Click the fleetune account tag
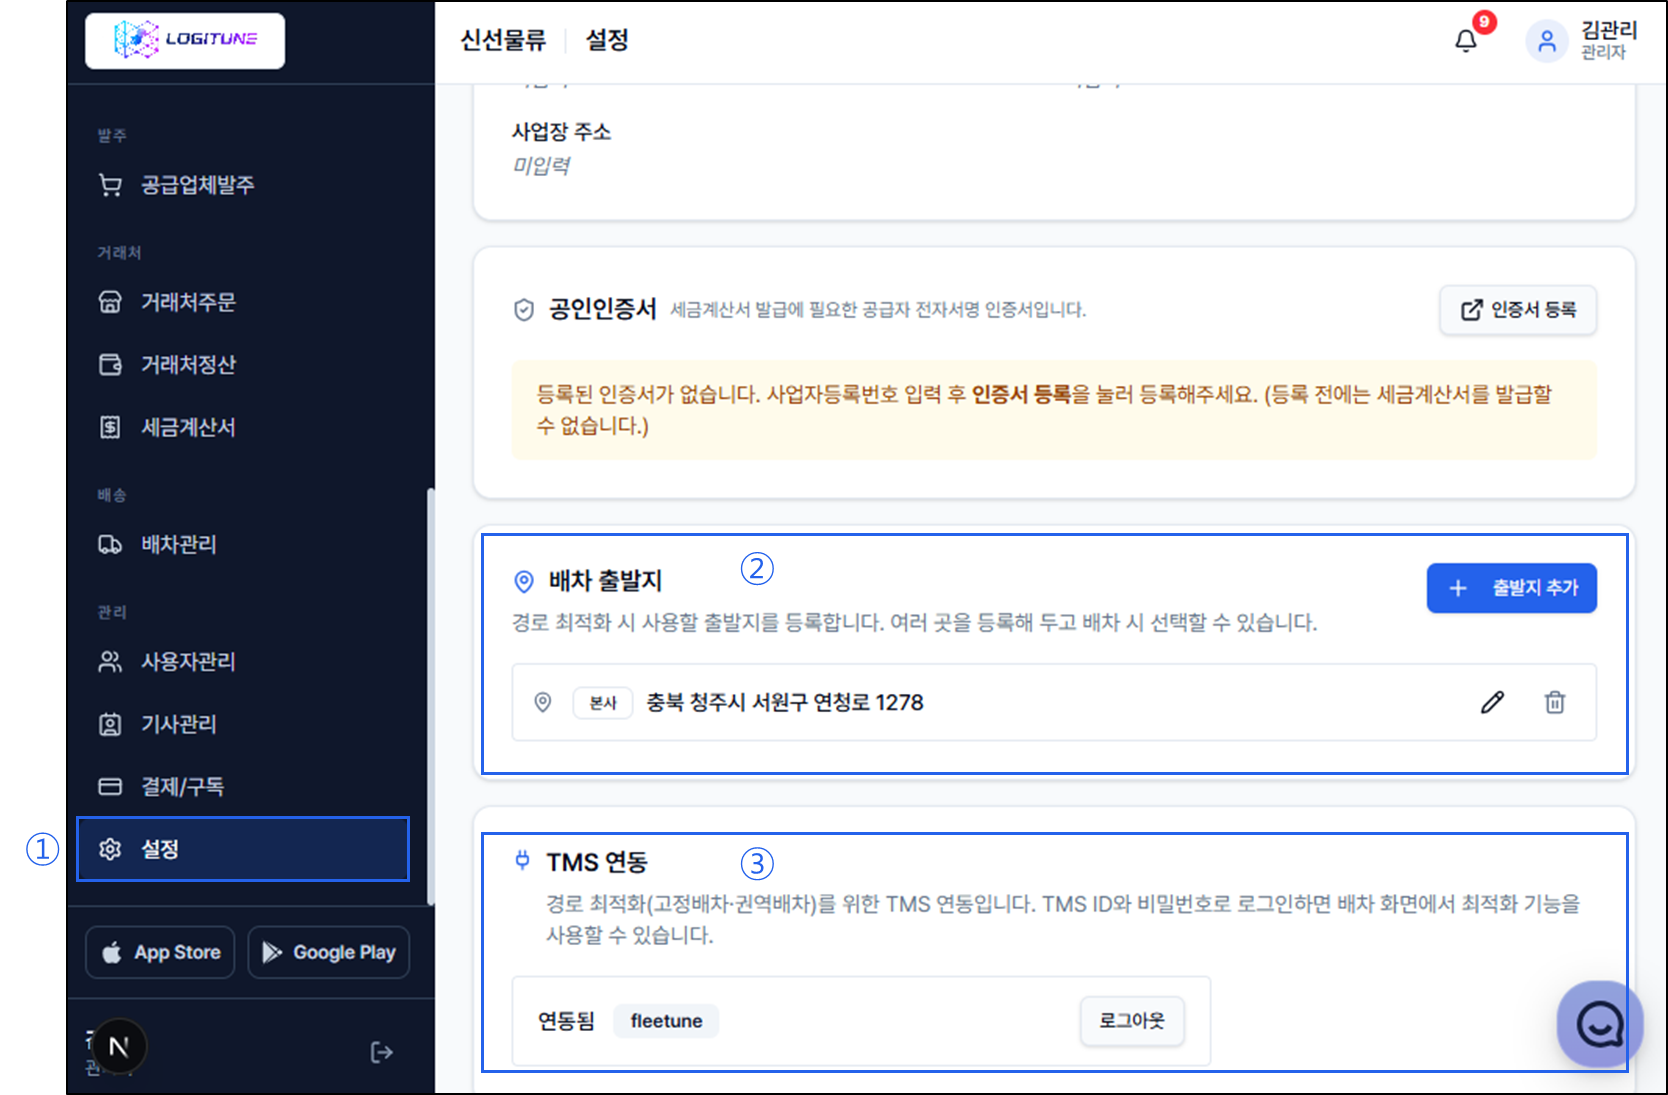 [x=666, y=1021]
